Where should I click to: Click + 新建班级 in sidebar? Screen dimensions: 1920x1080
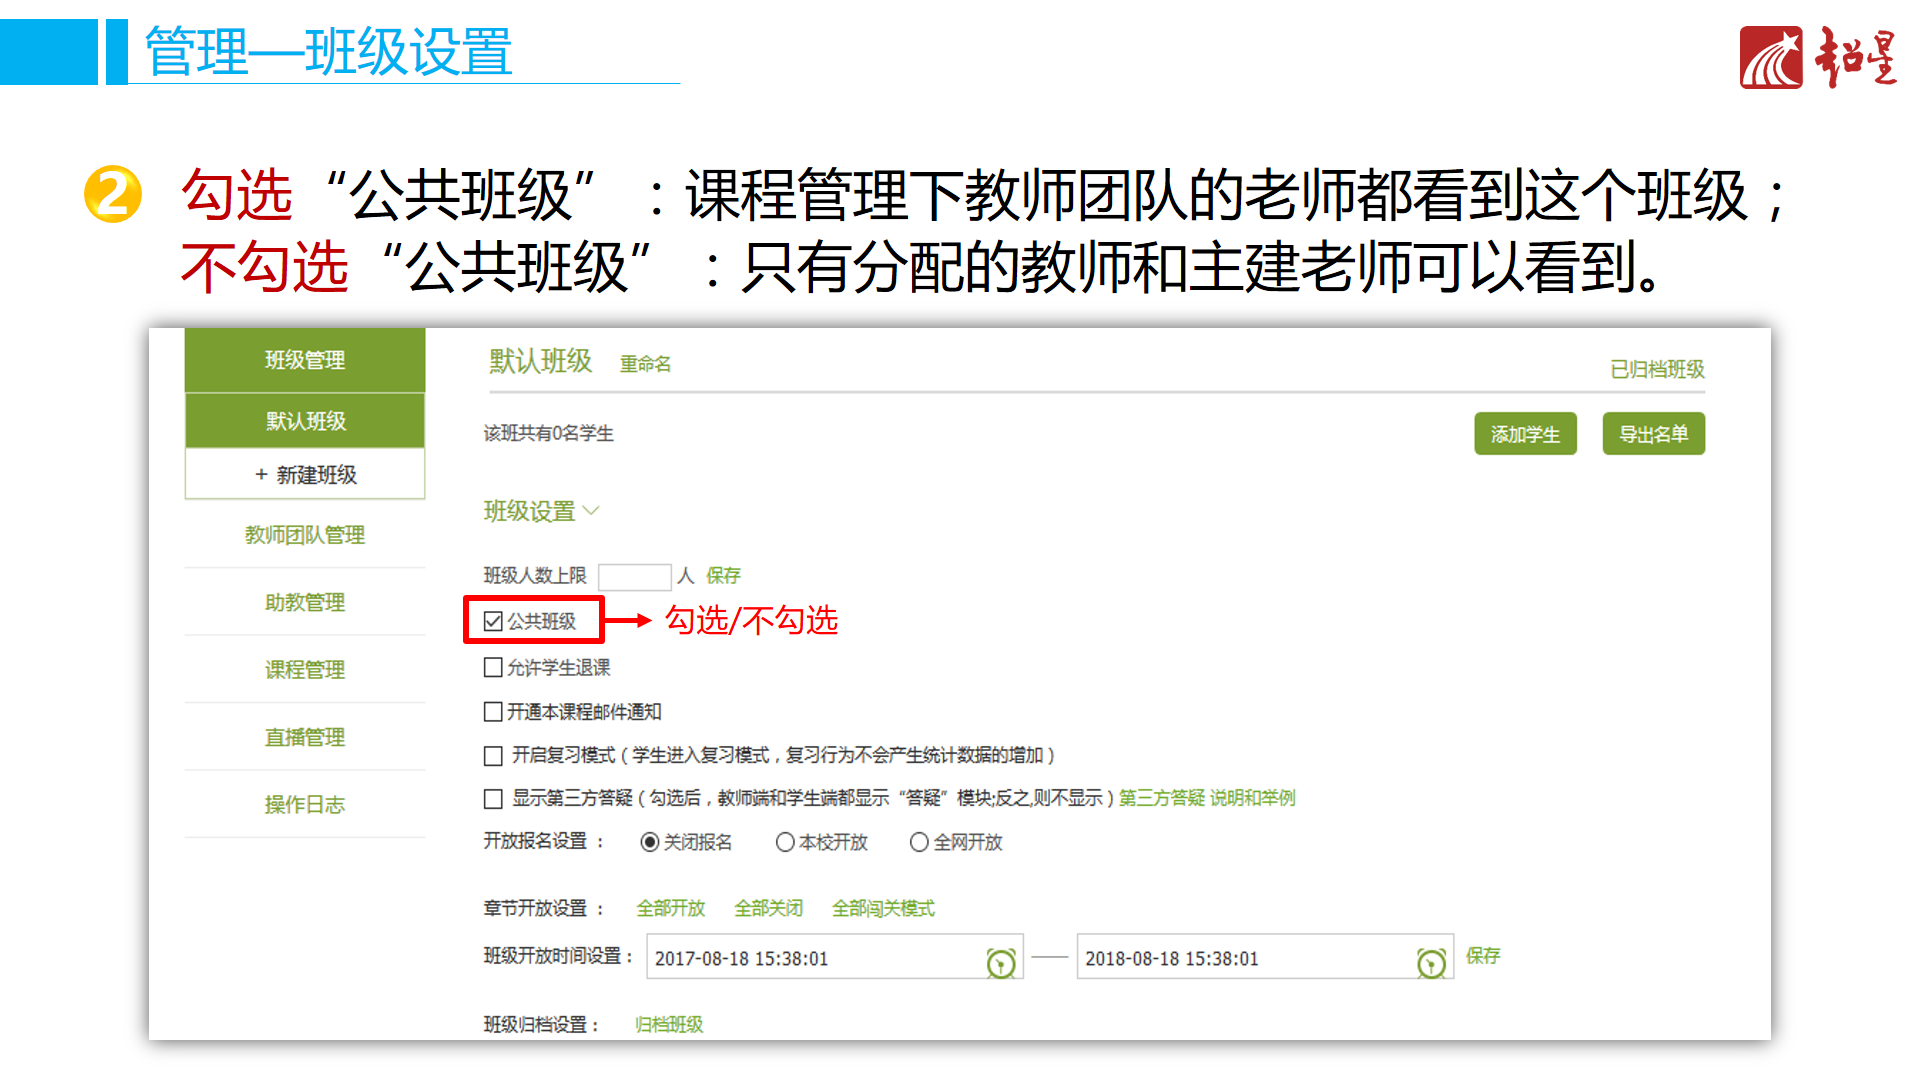305,475
